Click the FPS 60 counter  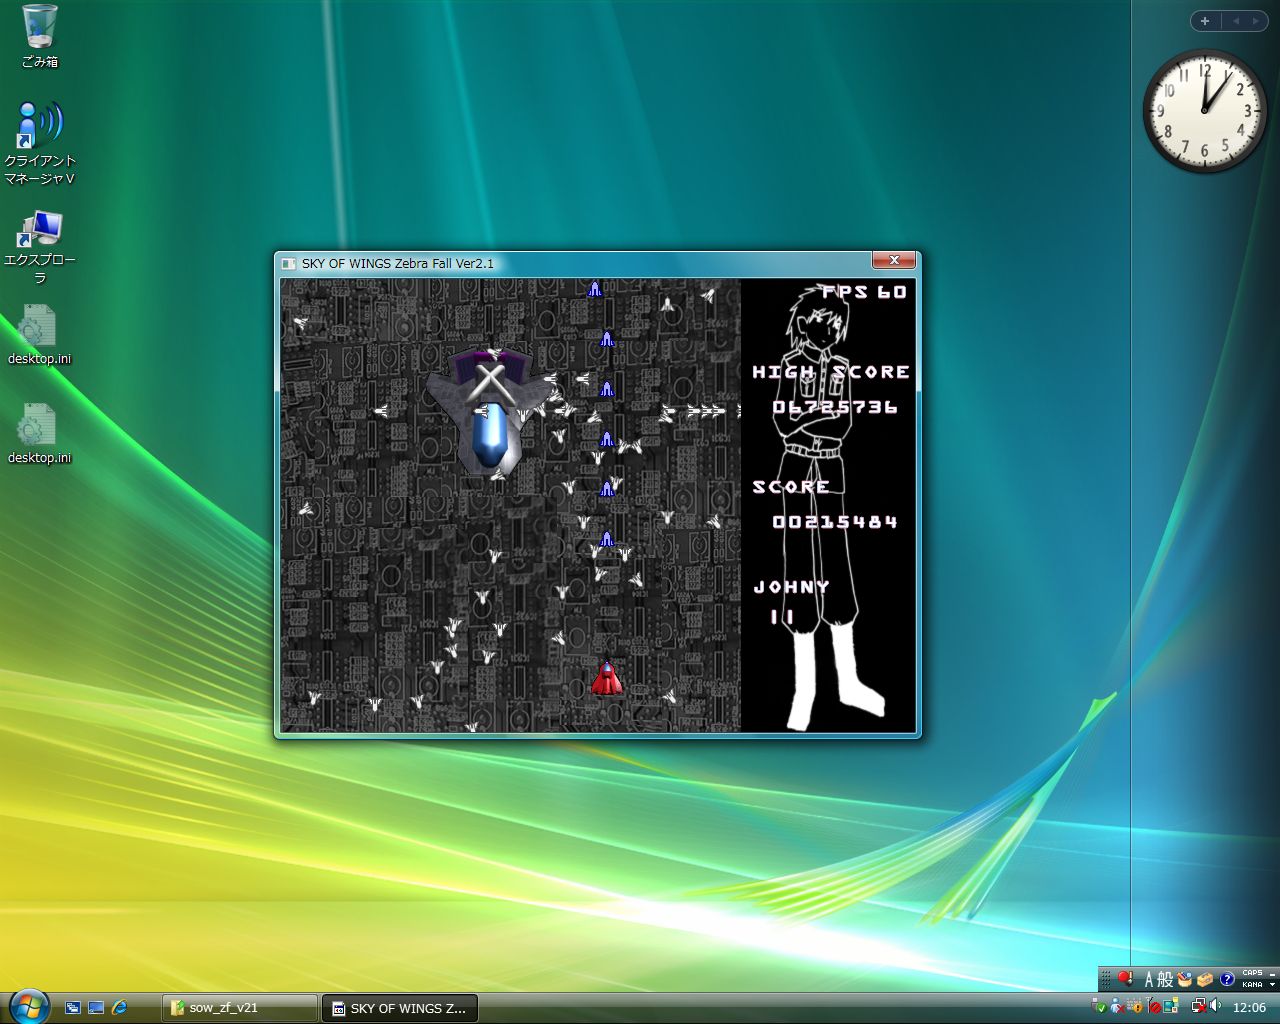[864, 292]
